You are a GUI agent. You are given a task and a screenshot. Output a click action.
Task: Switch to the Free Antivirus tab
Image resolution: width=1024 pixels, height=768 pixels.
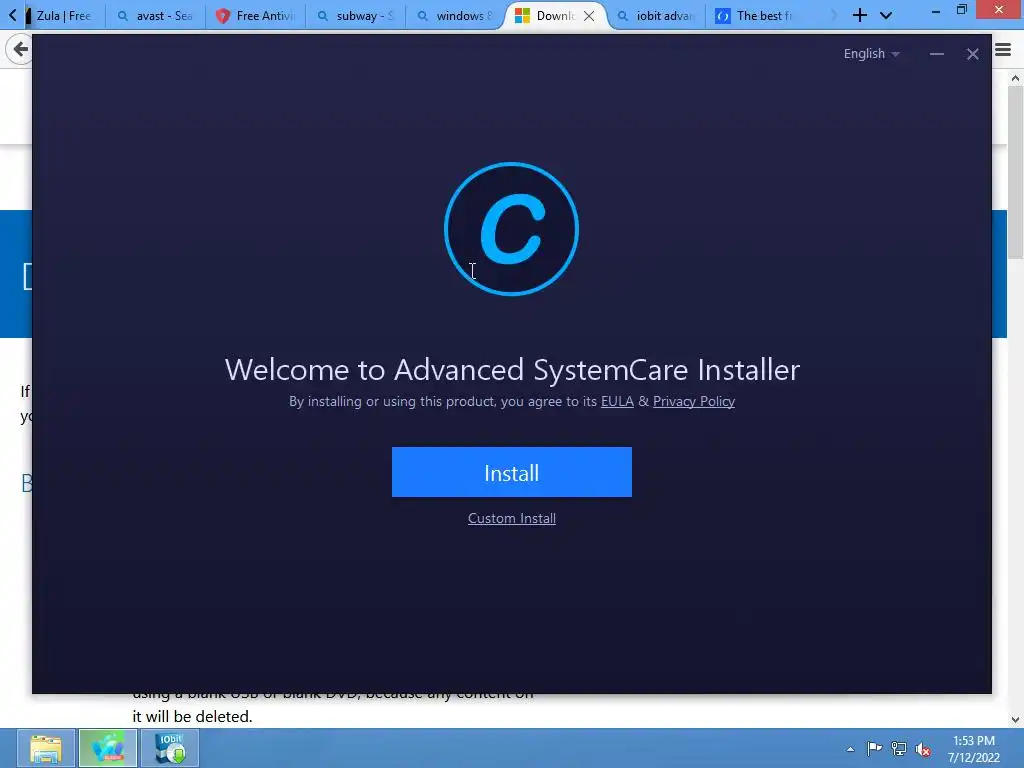(255, 16)
